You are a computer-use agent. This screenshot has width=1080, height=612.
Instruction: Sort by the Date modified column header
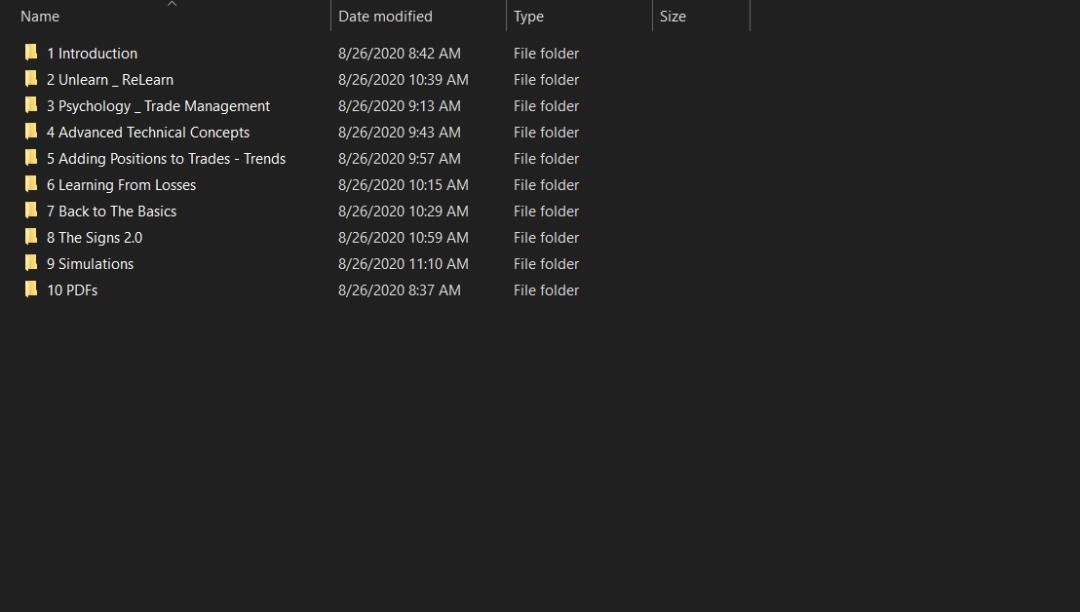tap(385, 17)
